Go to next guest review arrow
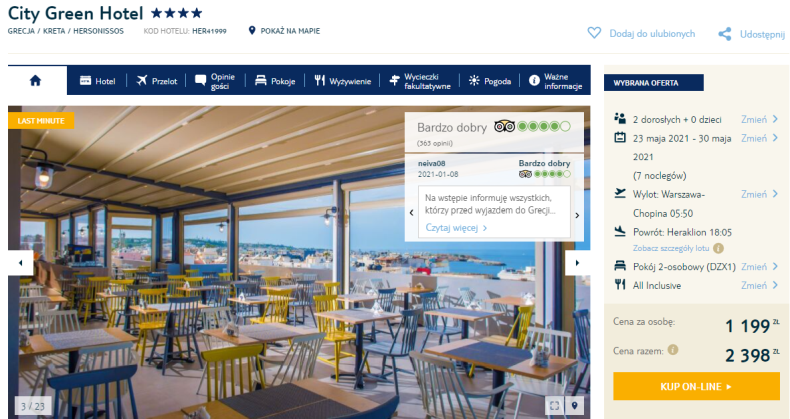Image resolution: width=790 pixels, height=419 pixels. coord(577,215)
